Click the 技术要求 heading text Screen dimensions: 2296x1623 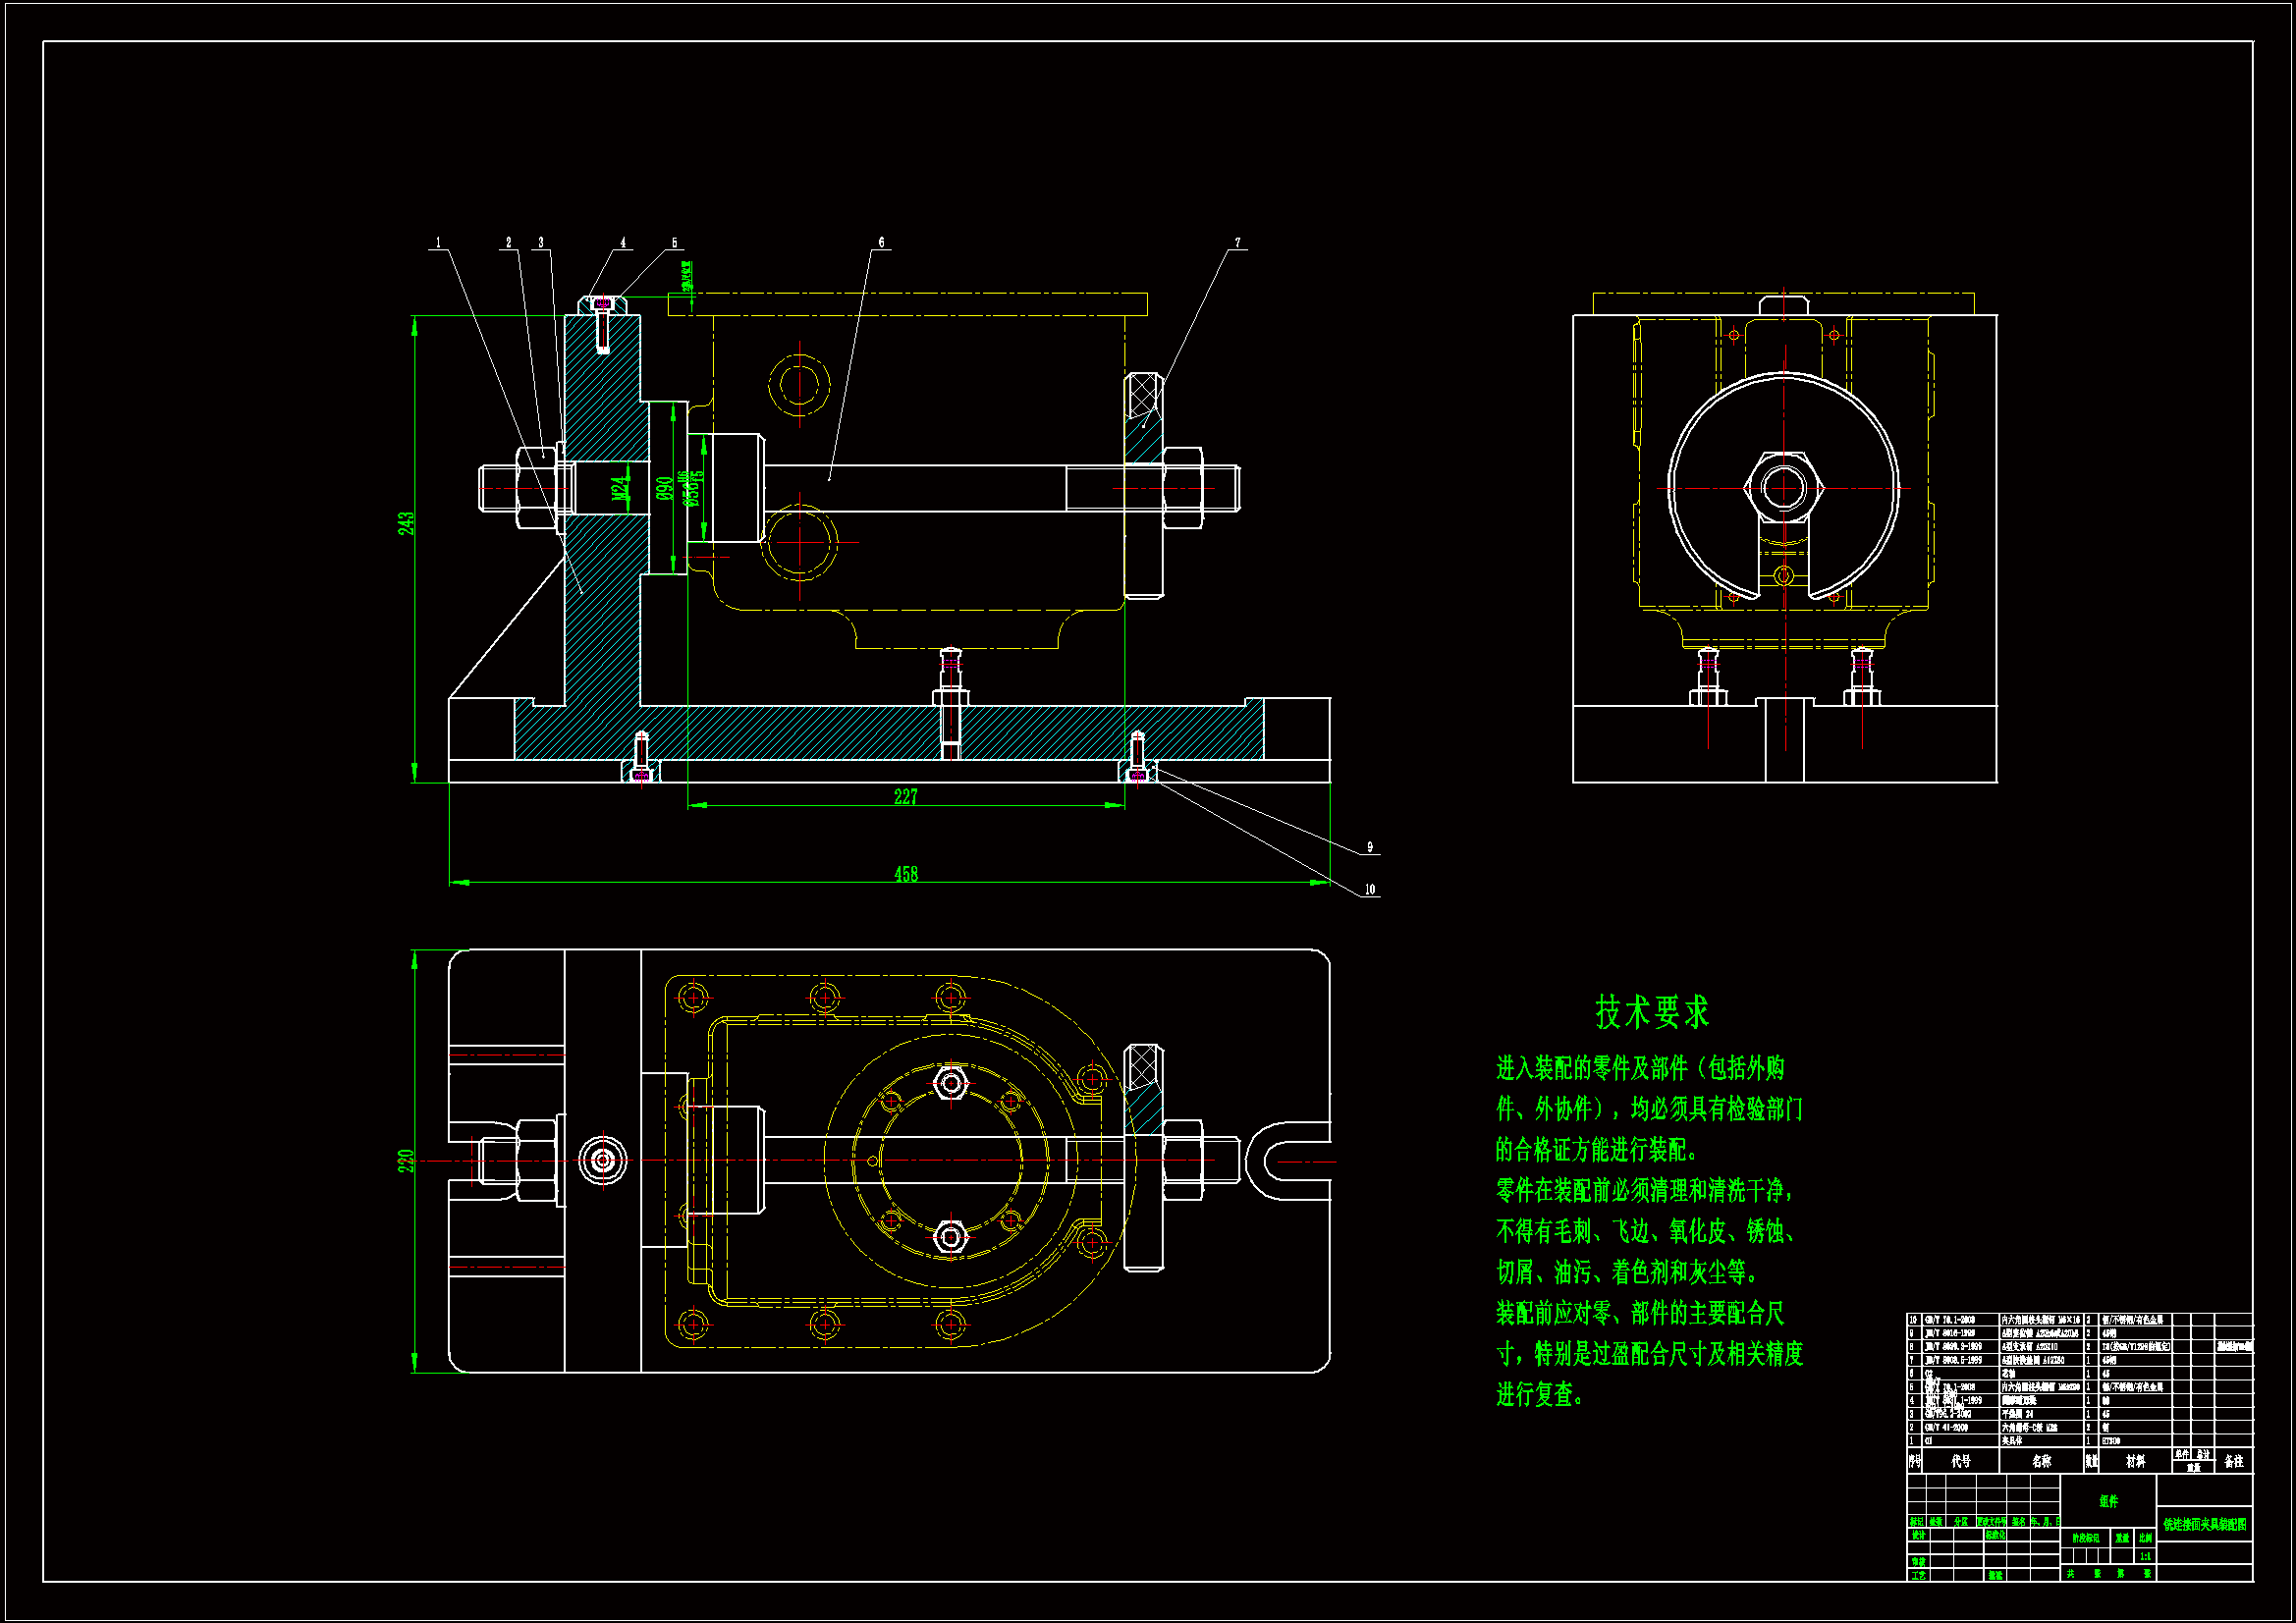[1652, 1012]
